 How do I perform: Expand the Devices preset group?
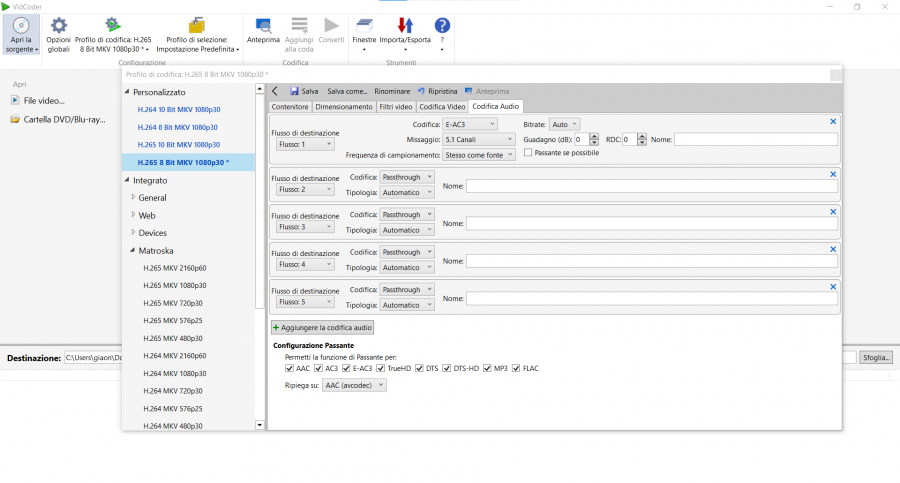tap(133, 233)
